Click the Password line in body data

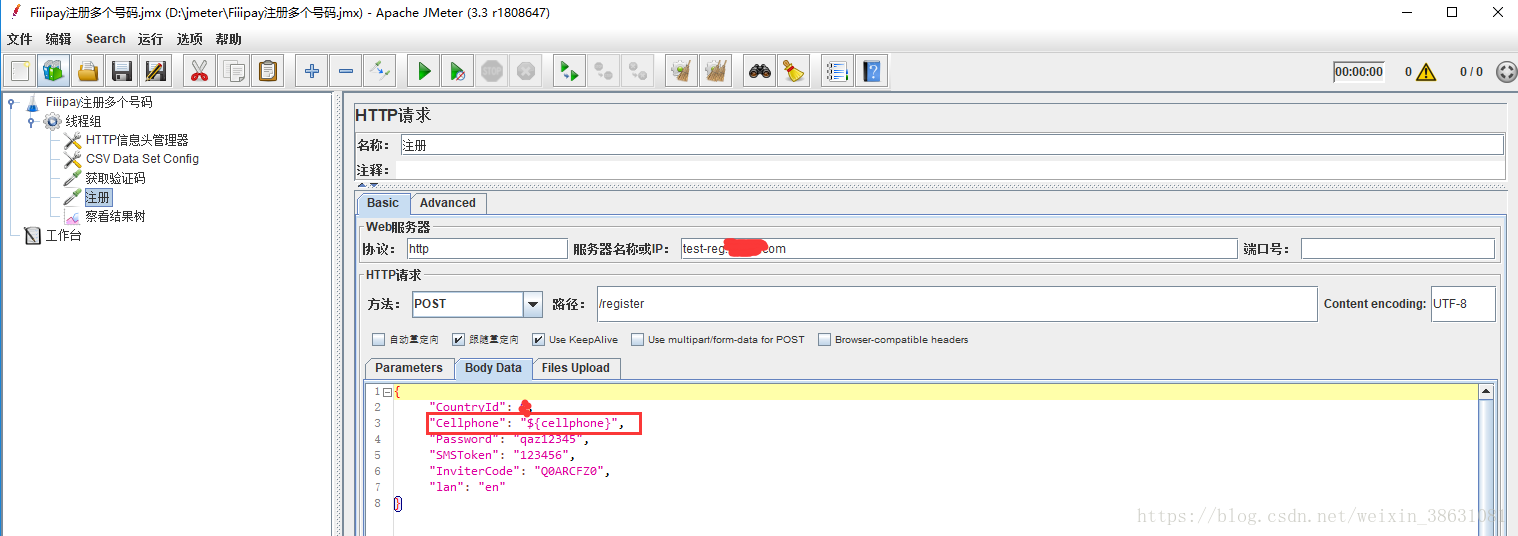click(509, 439)
